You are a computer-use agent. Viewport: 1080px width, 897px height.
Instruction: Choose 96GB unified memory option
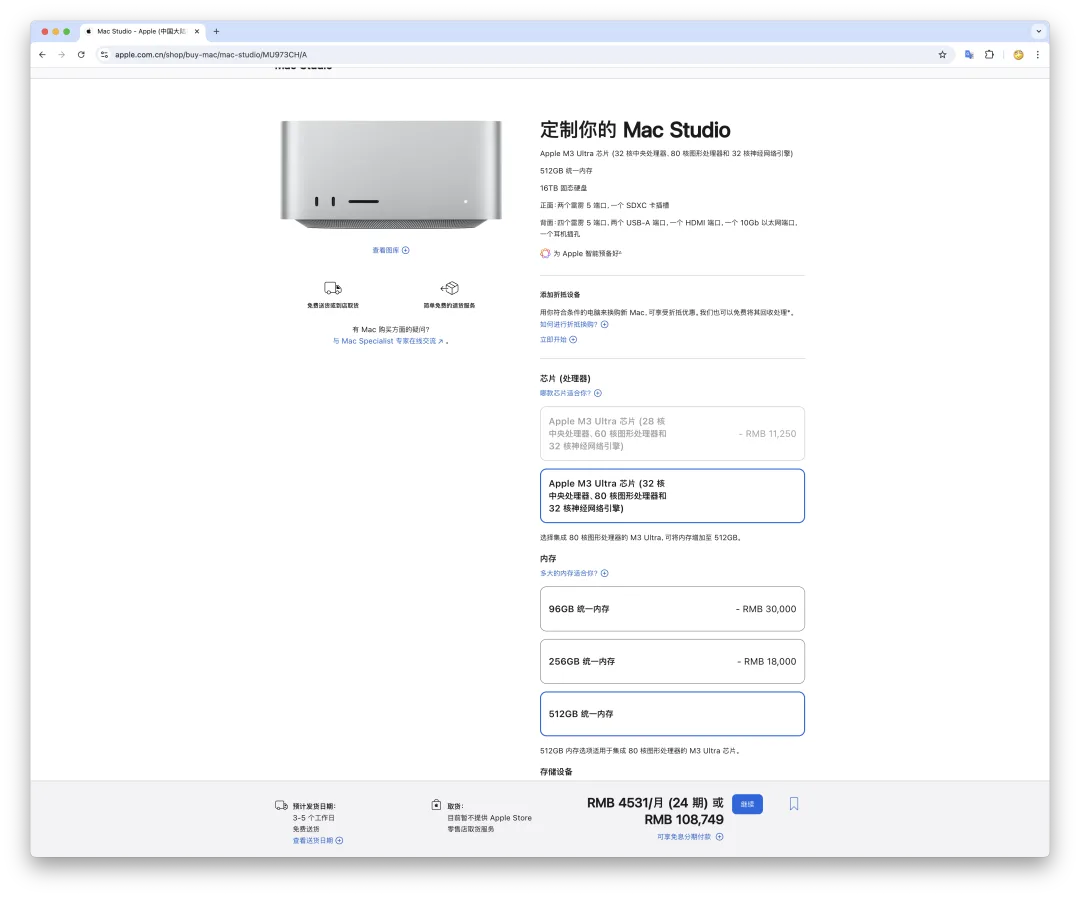pyautogui.click(x=672, y=609)
